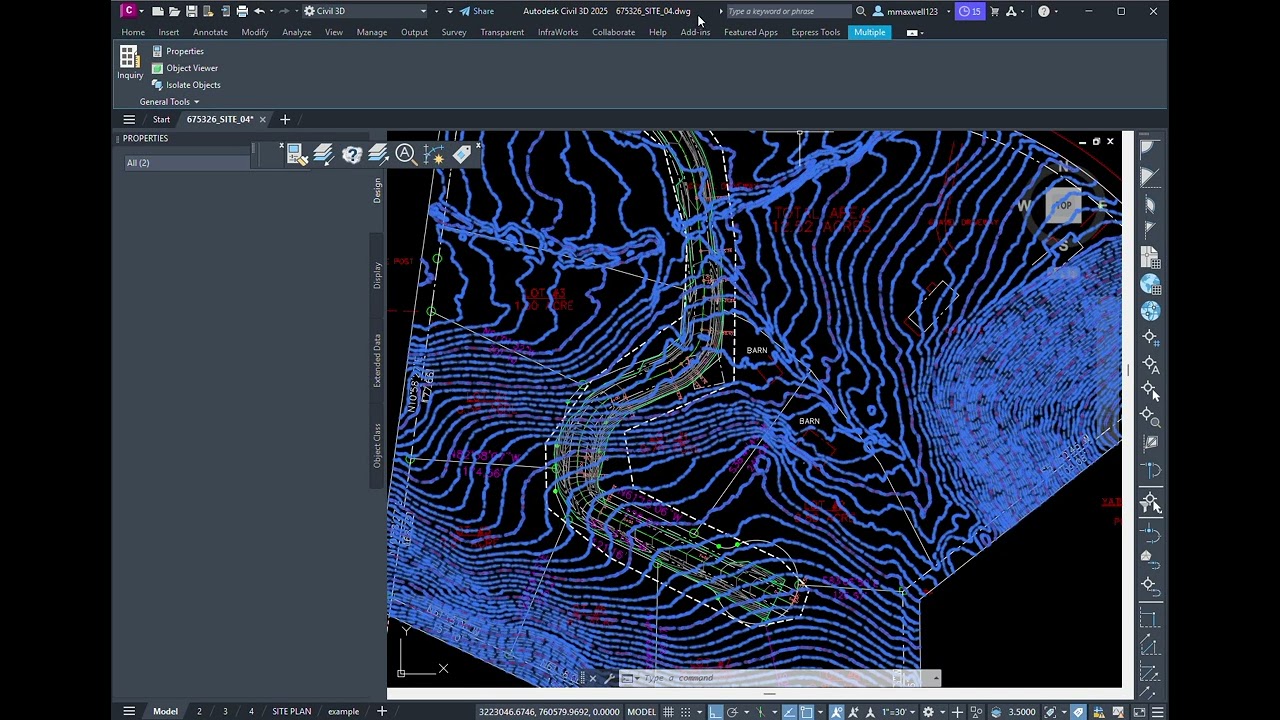This screenshot has width=1280, height=720.
Task: Toggle Snap mode in status bar
Action: click(686, 712)
